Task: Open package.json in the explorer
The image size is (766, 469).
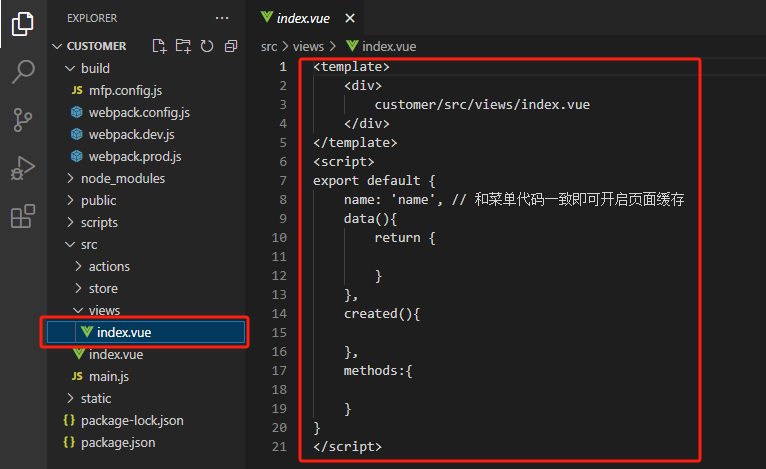Action: (117, 442)
